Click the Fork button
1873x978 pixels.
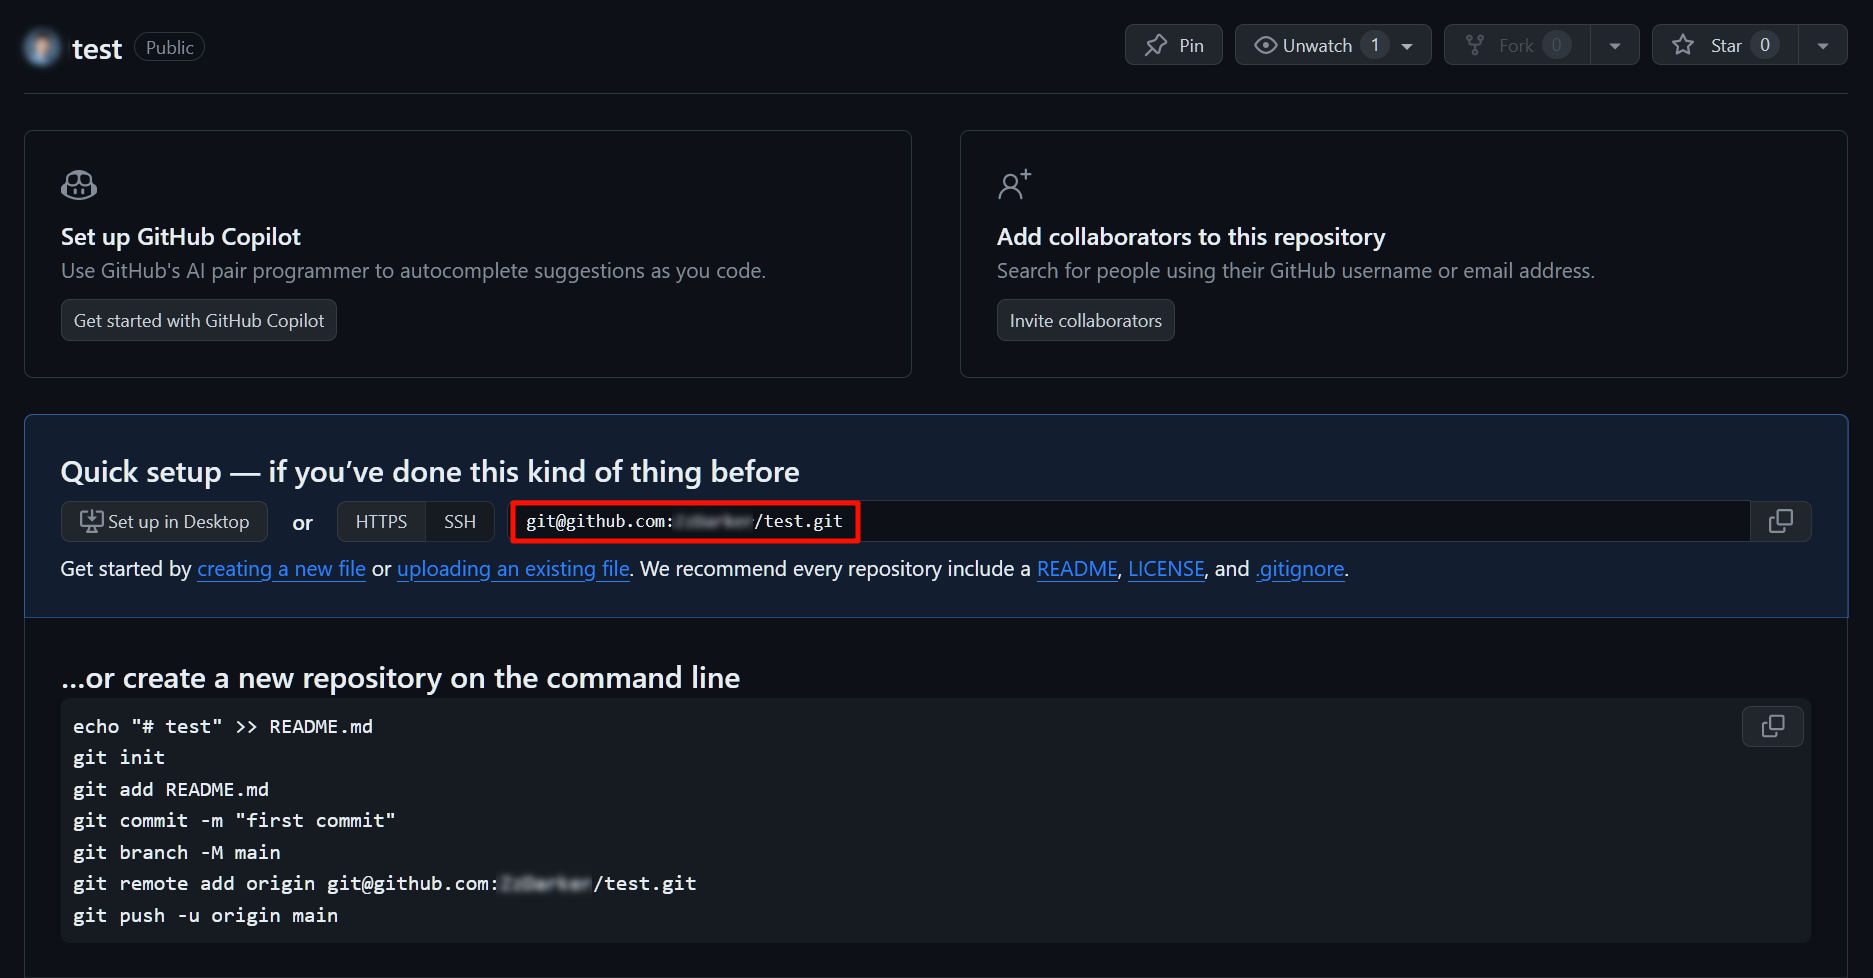[1517, 45]
